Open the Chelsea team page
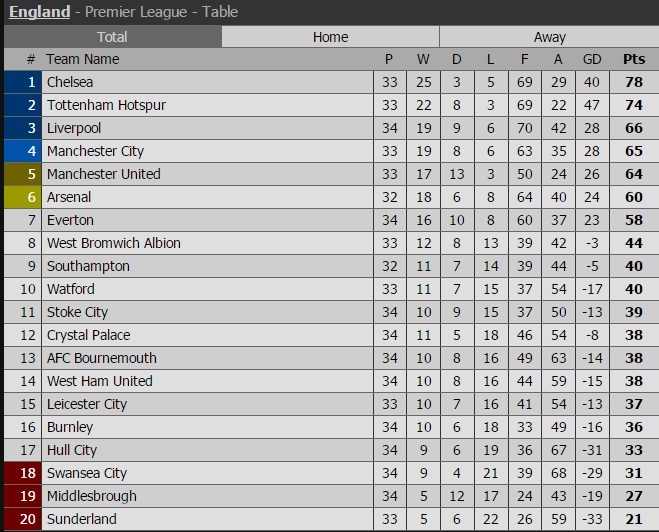Viewport: 659px width, 532px height. [70, 82]
